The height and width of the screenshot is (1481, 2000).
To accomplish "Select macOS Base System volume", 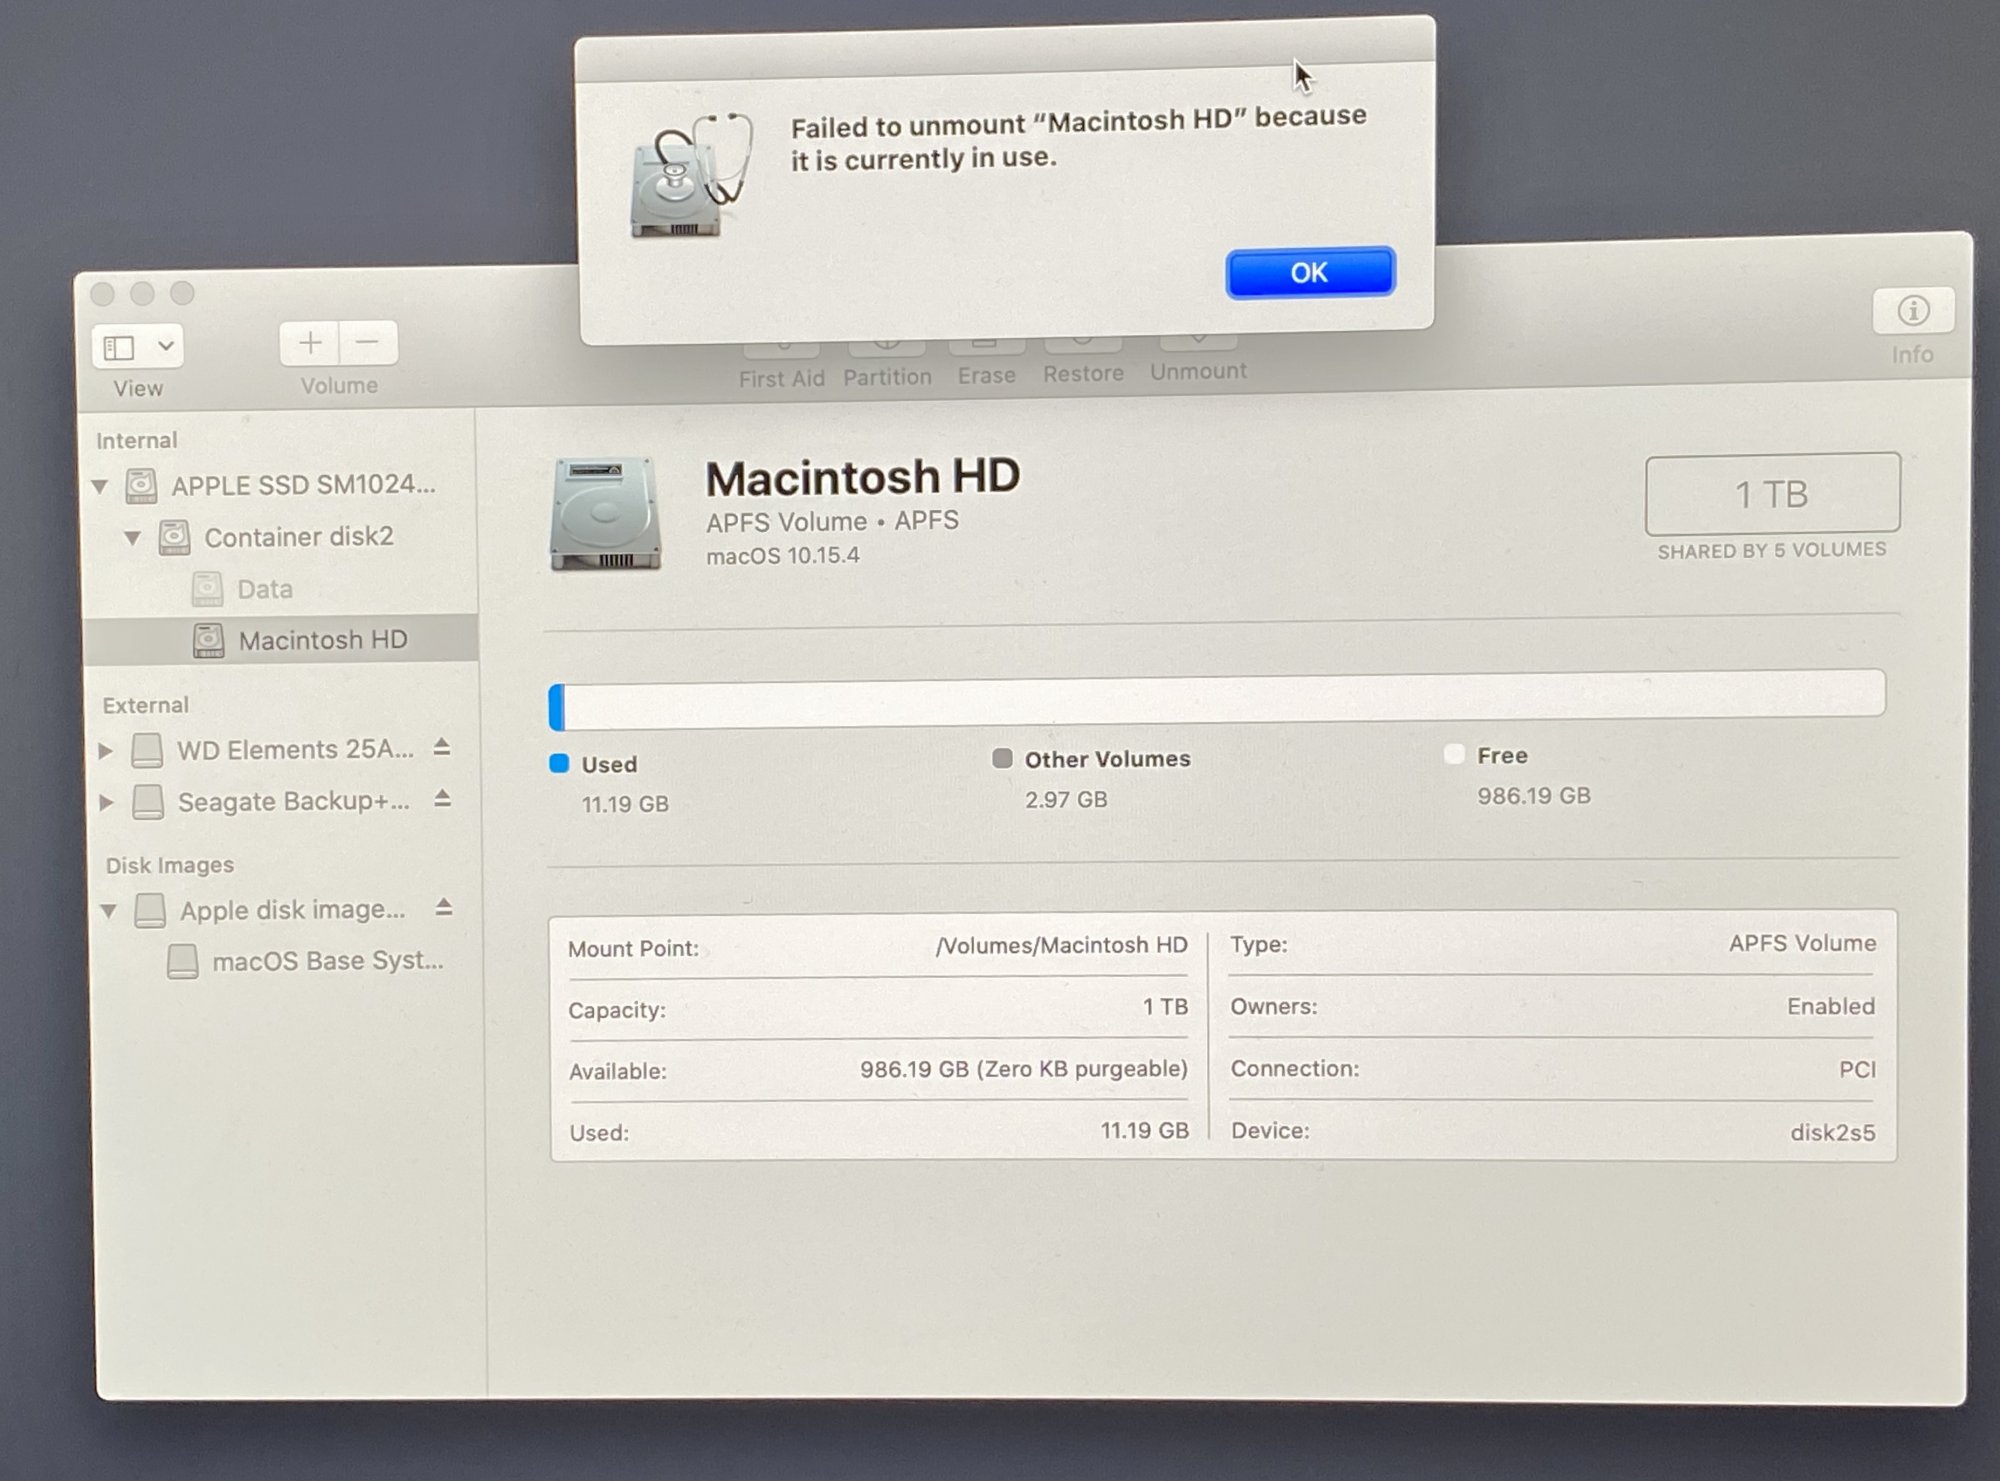I will tap(327, 961).
